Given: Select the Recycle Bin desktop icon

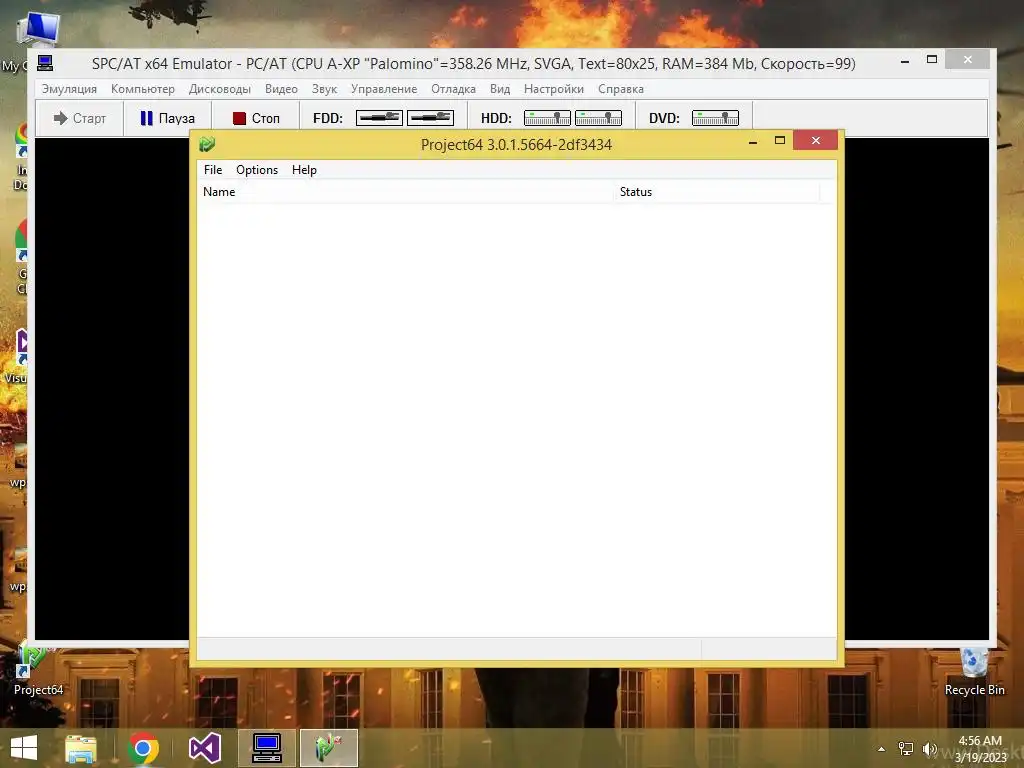Looking at the screenshot, I should point(974,671).
